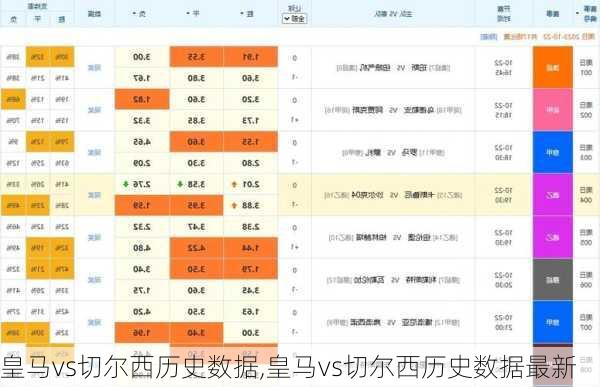The width and height of the screenshot is (600, 387).
Task: Select the 2.38 win odds in match 005
Action: 251,227
